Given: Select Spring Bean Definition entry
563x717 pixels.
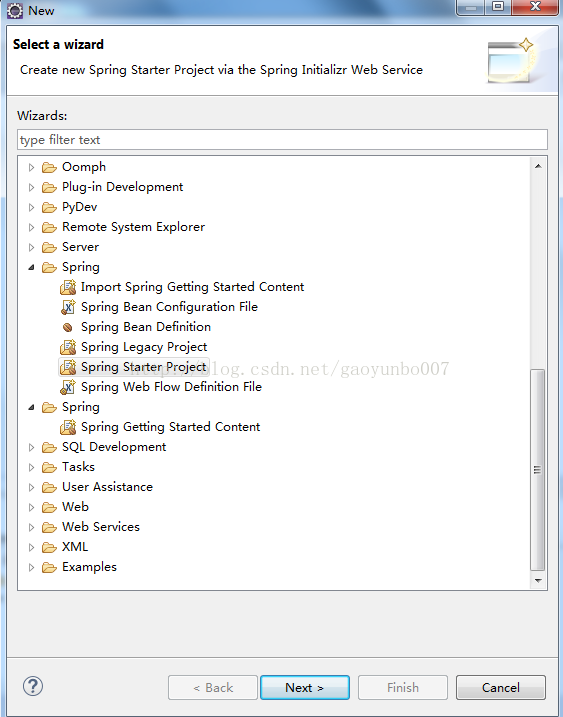Looking at the screenshot, I should 146,327.
